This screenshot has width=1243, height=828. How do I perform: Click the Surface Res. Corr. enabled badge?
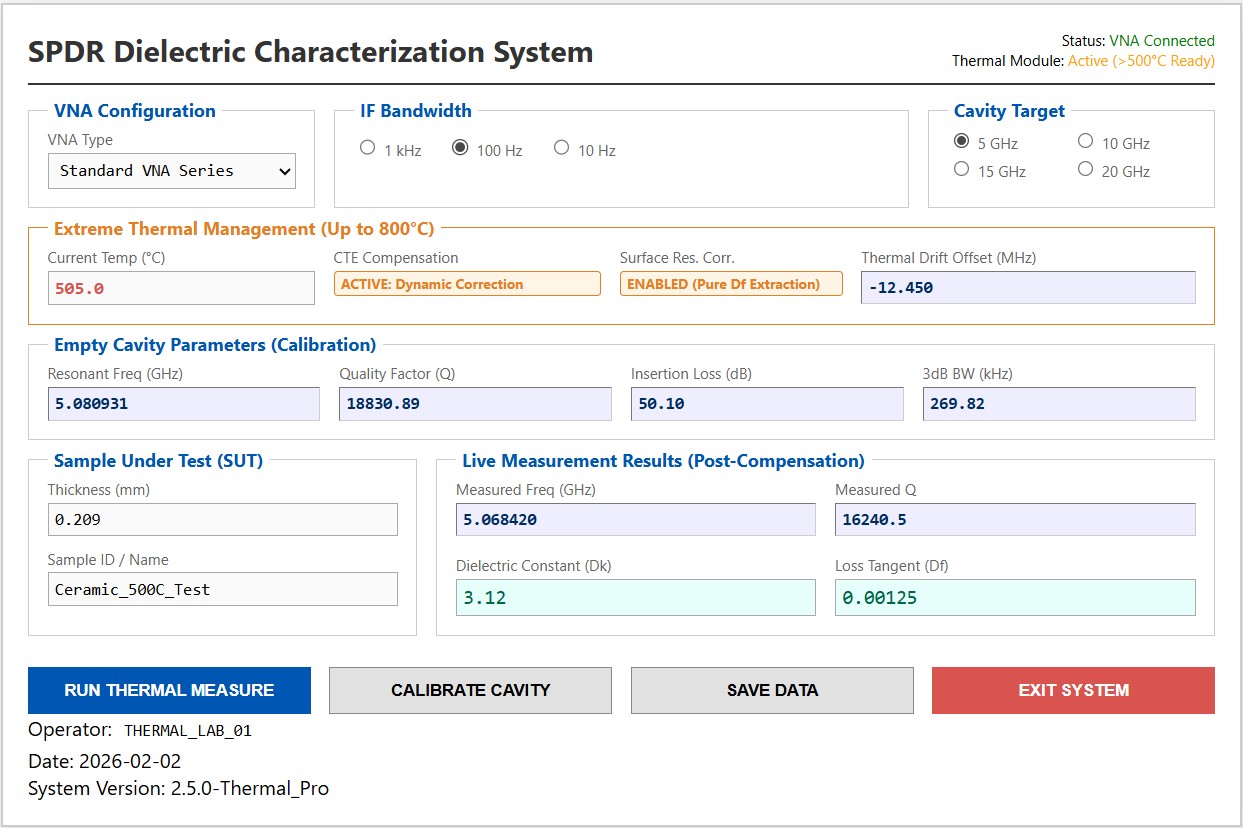[731, 284]
